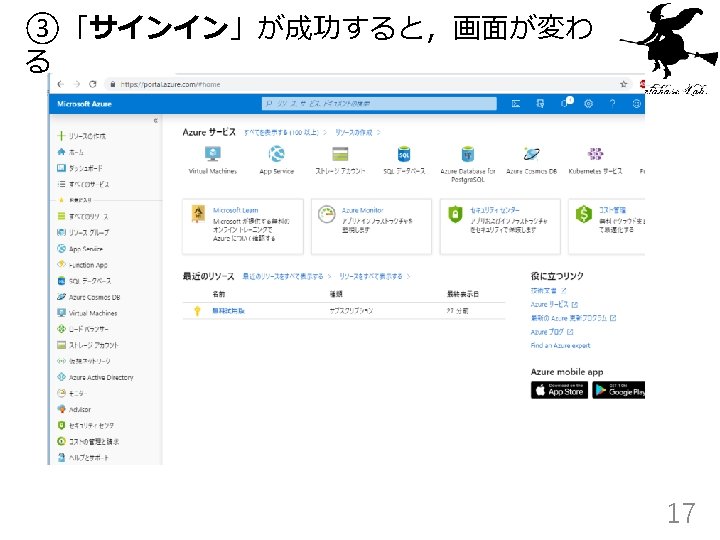
Task: Bookmark page with star icon
Action: pyautogui.click(x=623, y=84)
